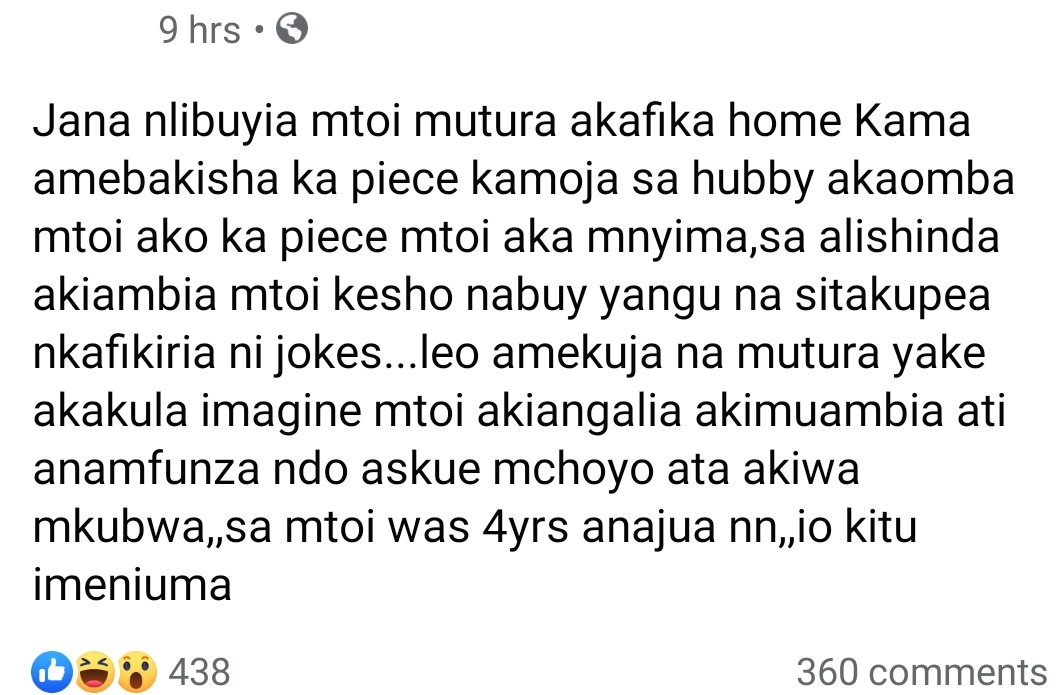The image size is (1058, 695).
Task: Click the Wow surprised reaction icon
Action: (x=135, y=672)
